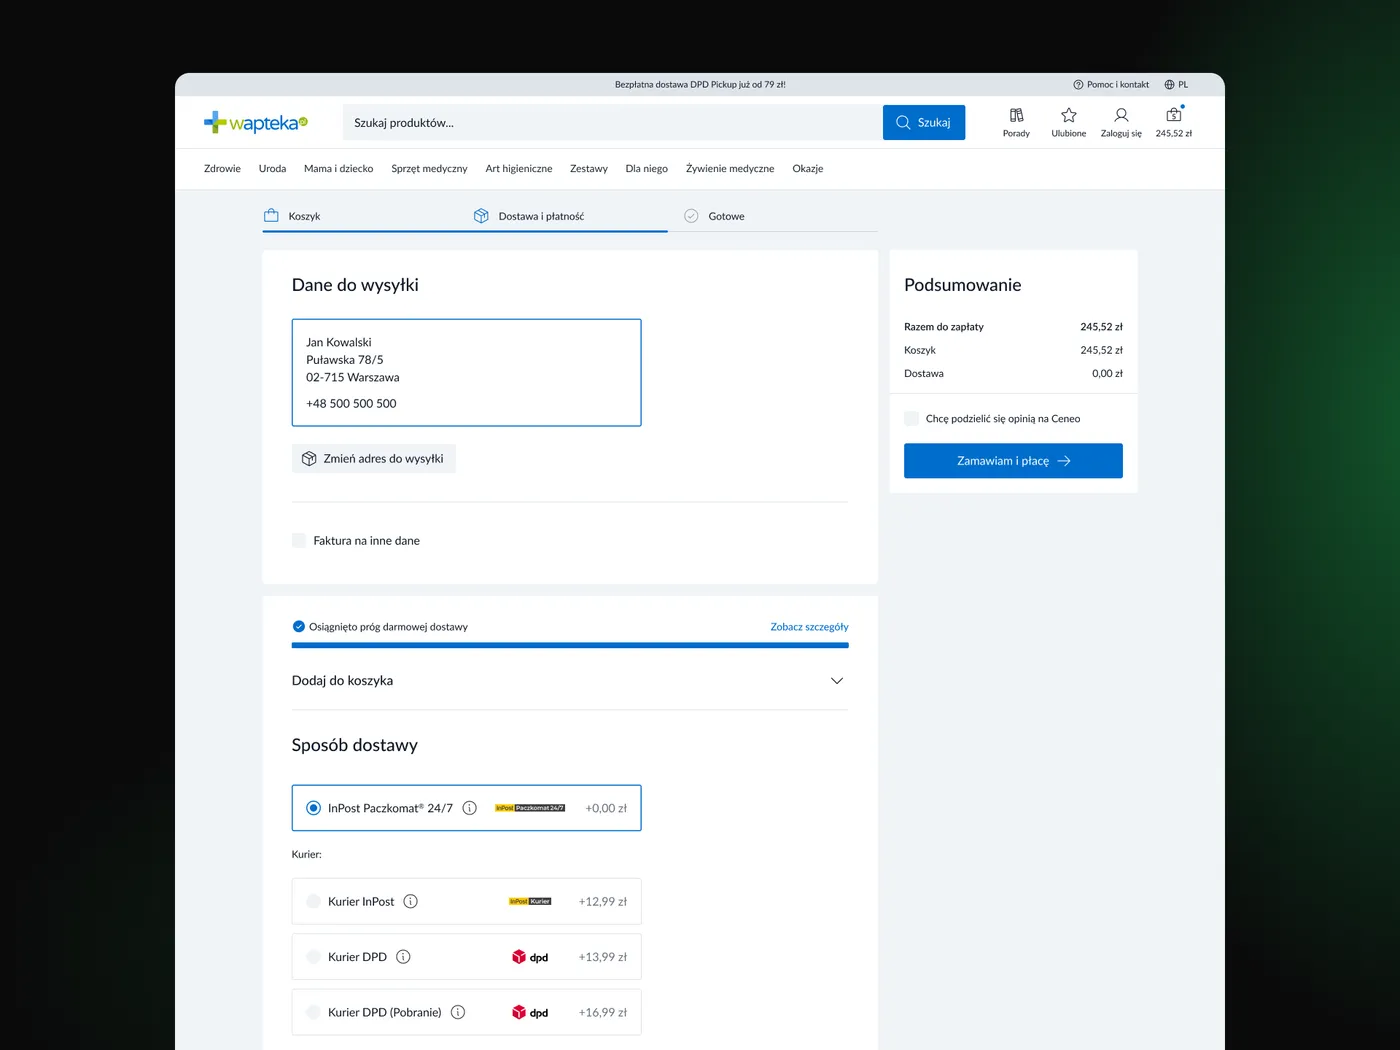Focus the Szukaj produktów search field
The height and width of the screenshot is (1050, 1400).
tap(612, 122)
